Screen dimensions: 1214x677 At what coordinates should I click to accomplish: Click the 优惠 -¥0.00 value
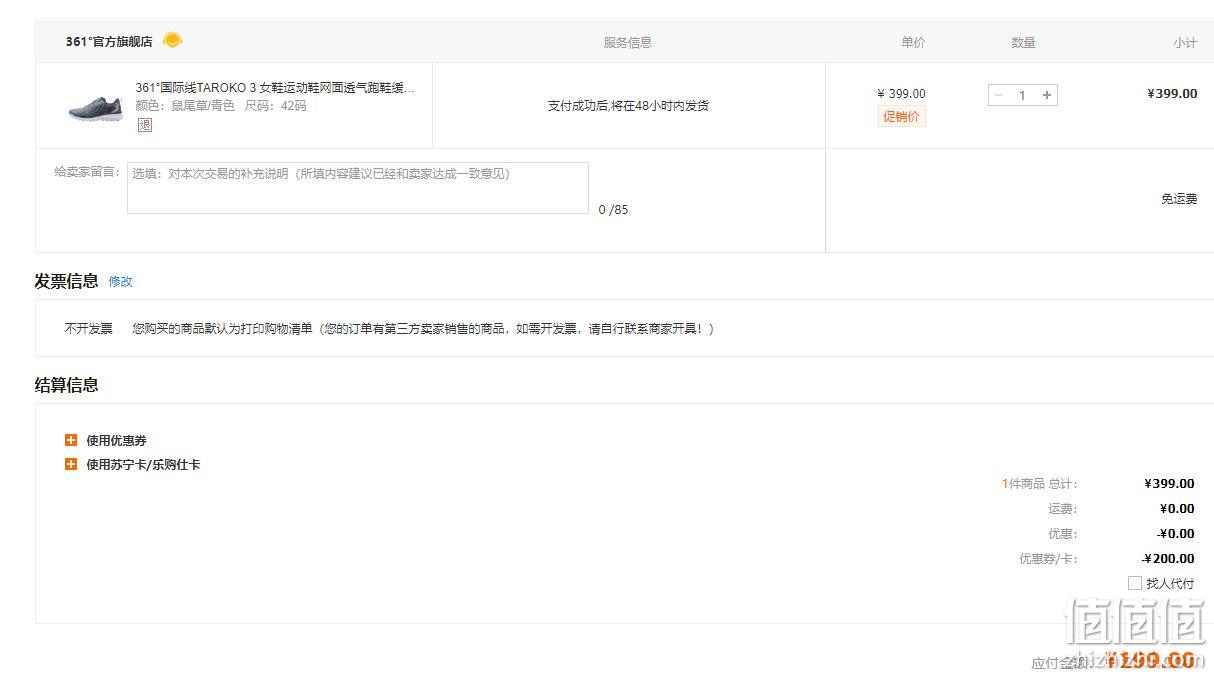pyautogui.click(x=1175, y=534)
